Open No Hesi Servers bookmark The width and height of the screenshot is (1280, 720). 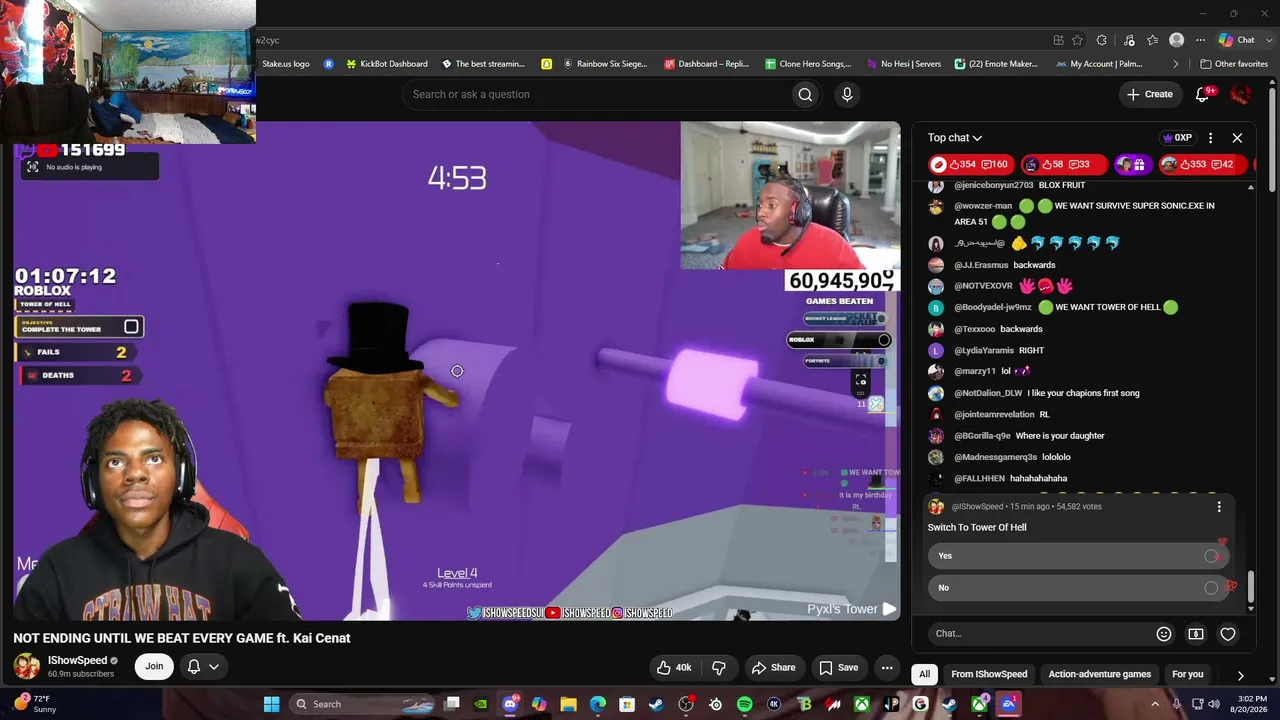[903, 64]
